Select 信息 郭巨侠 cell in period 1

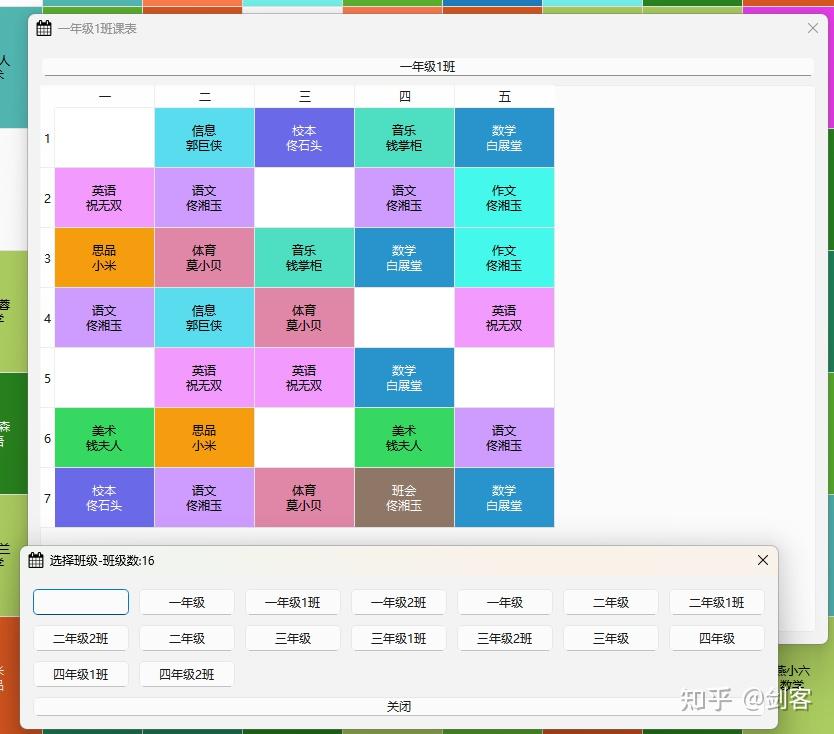coord(204,138)
